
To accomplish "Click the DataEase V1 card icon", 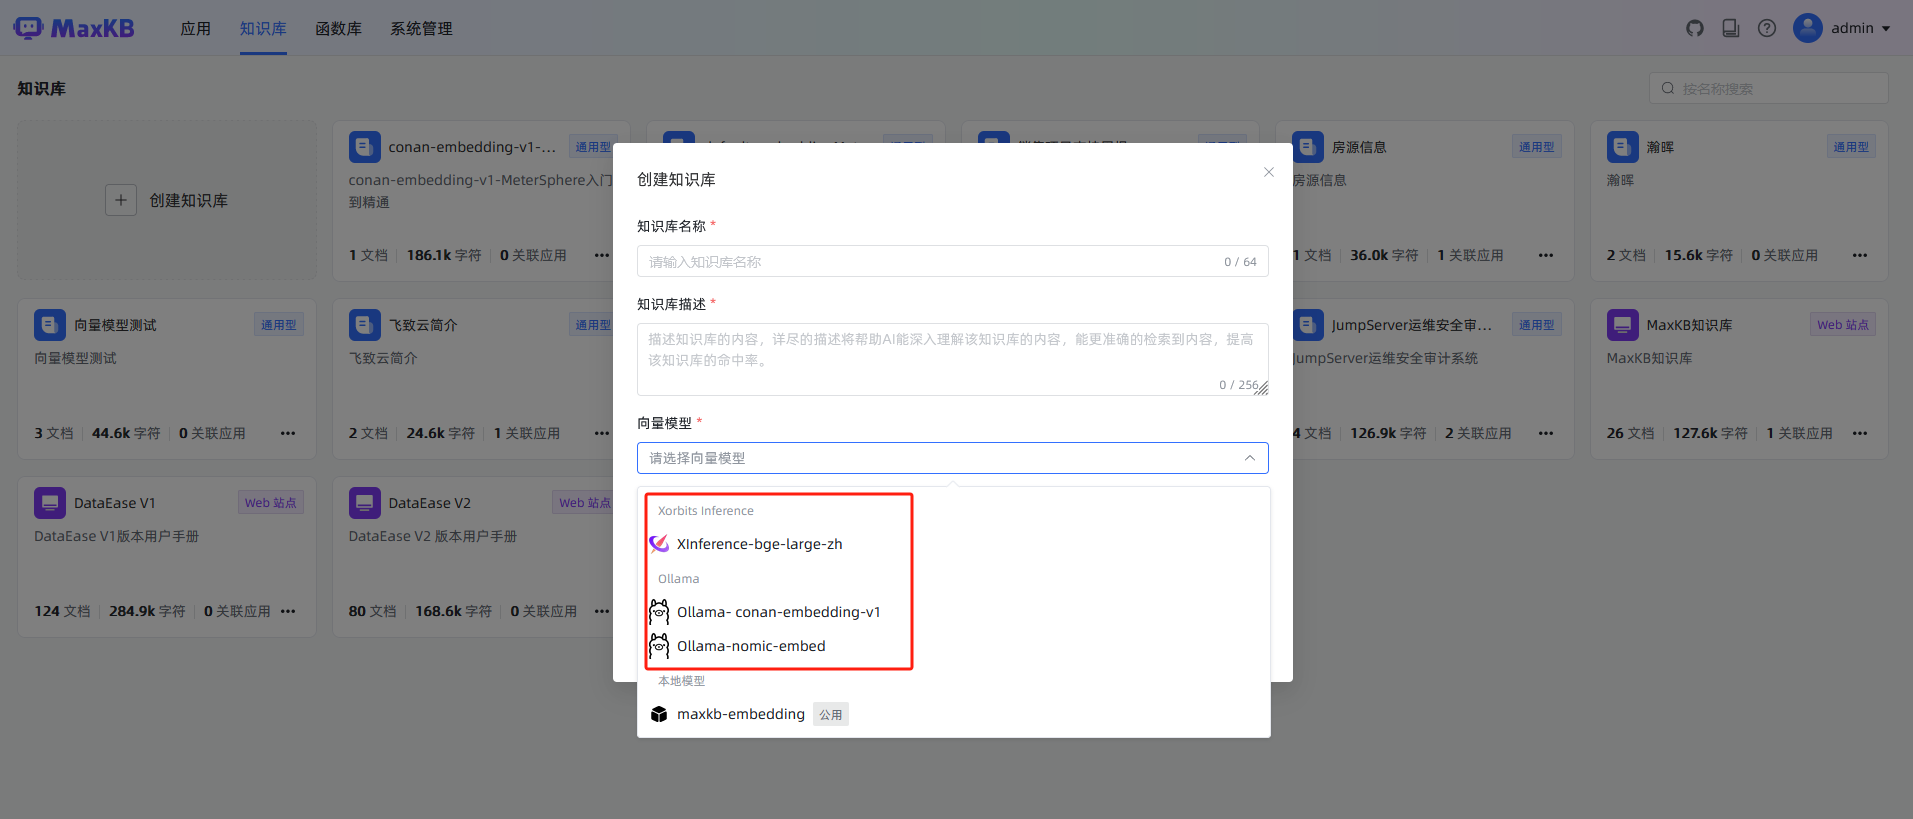I will (50, 503).
